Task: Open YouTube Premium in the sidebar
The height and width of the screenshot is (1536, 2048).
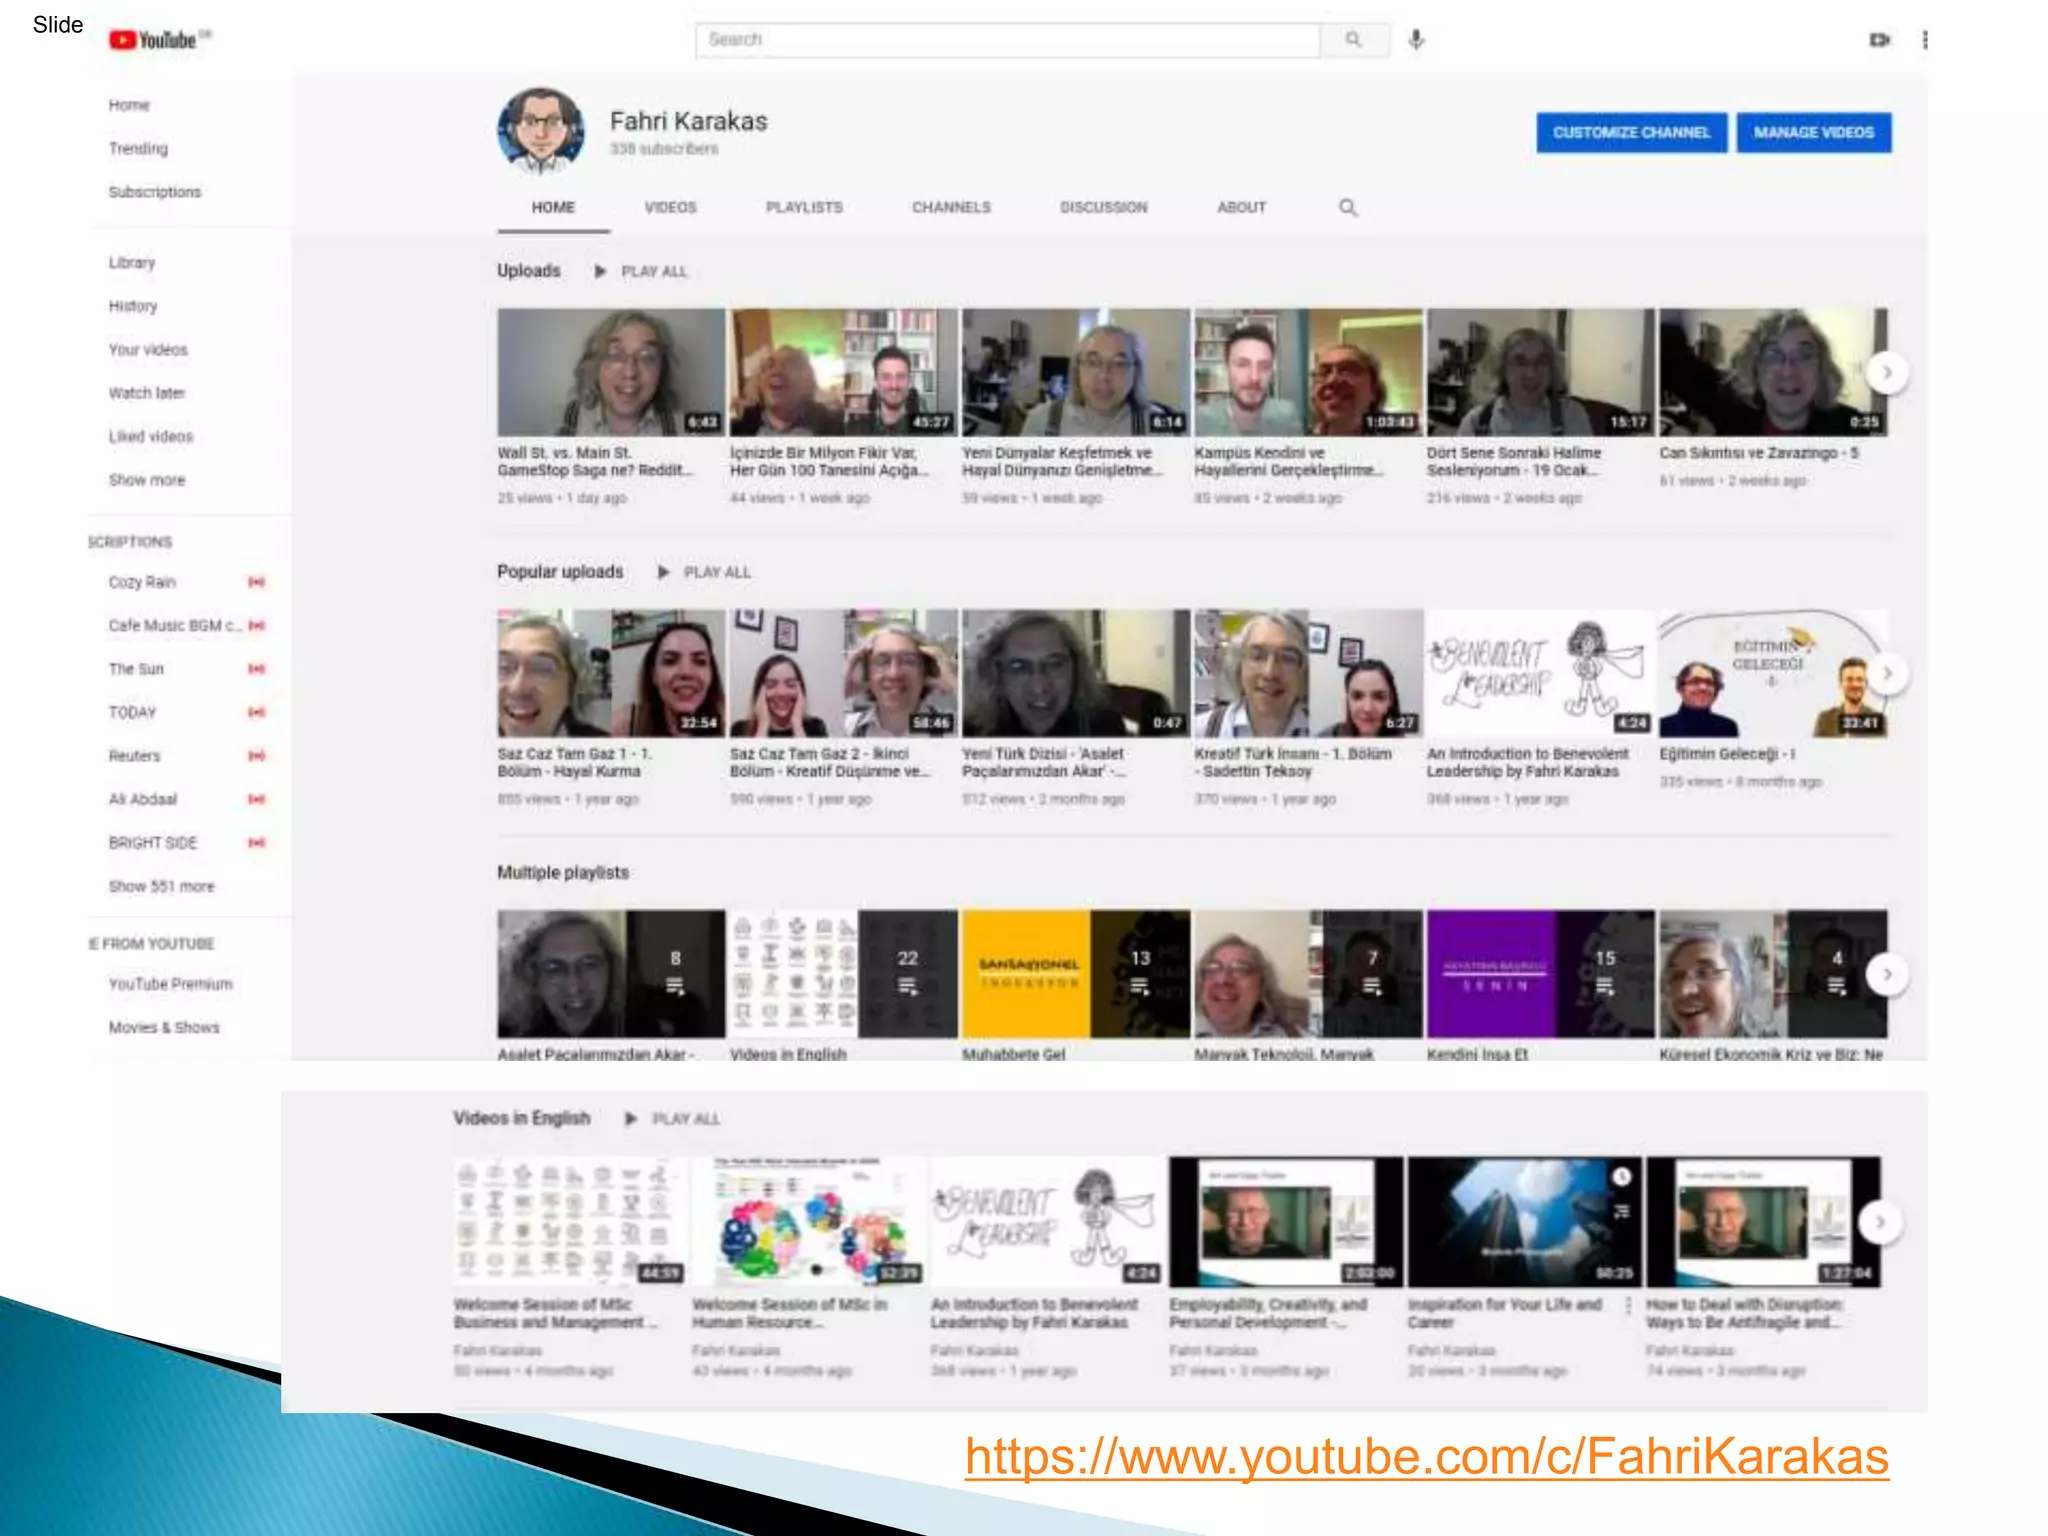Action: pyautogui.click(x=170, y=984)
